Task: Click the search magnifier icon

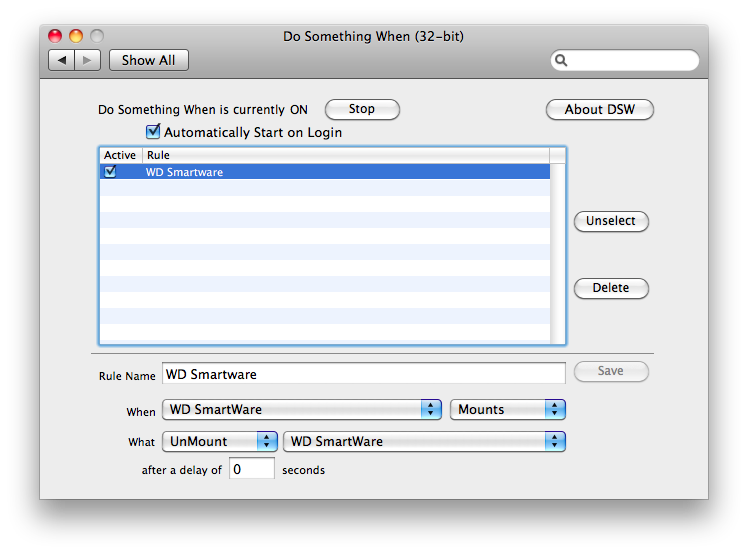Action: point(561,60)
